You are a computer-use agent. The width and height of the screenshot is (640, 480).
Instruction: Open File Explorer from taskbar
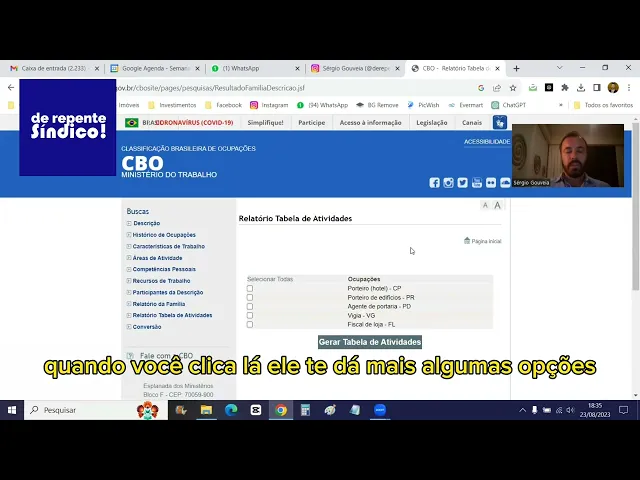point(206,410)
